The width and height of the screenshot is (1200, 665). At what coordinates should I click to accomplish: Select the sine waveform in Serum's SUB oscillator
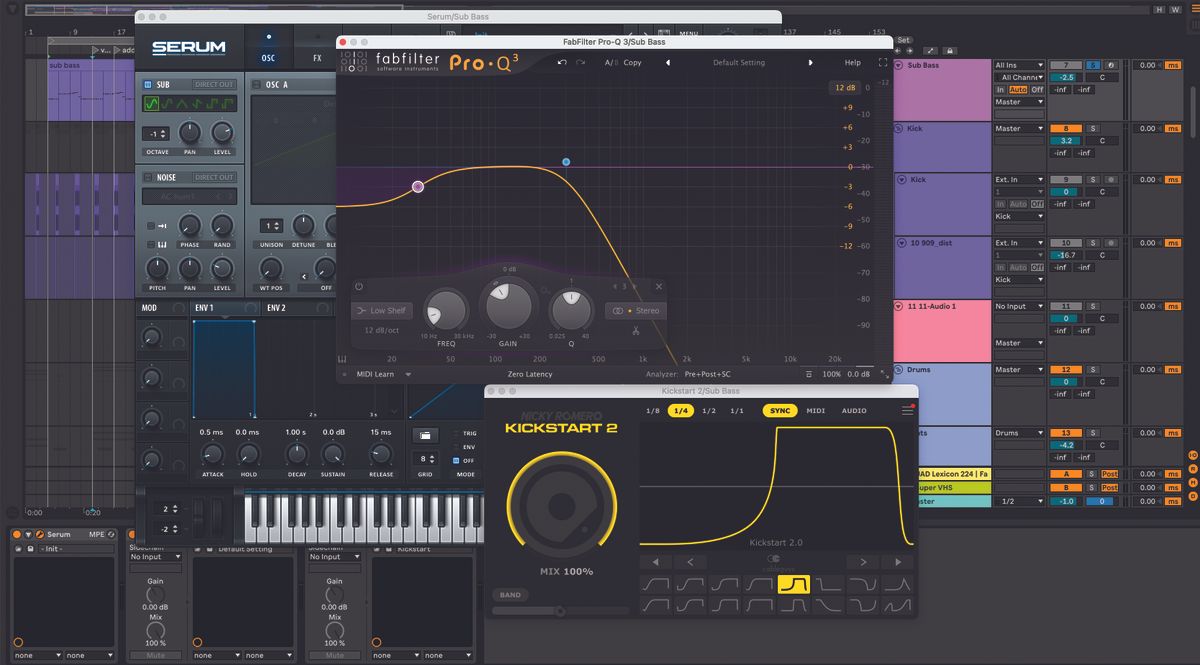tap(151, 104)
